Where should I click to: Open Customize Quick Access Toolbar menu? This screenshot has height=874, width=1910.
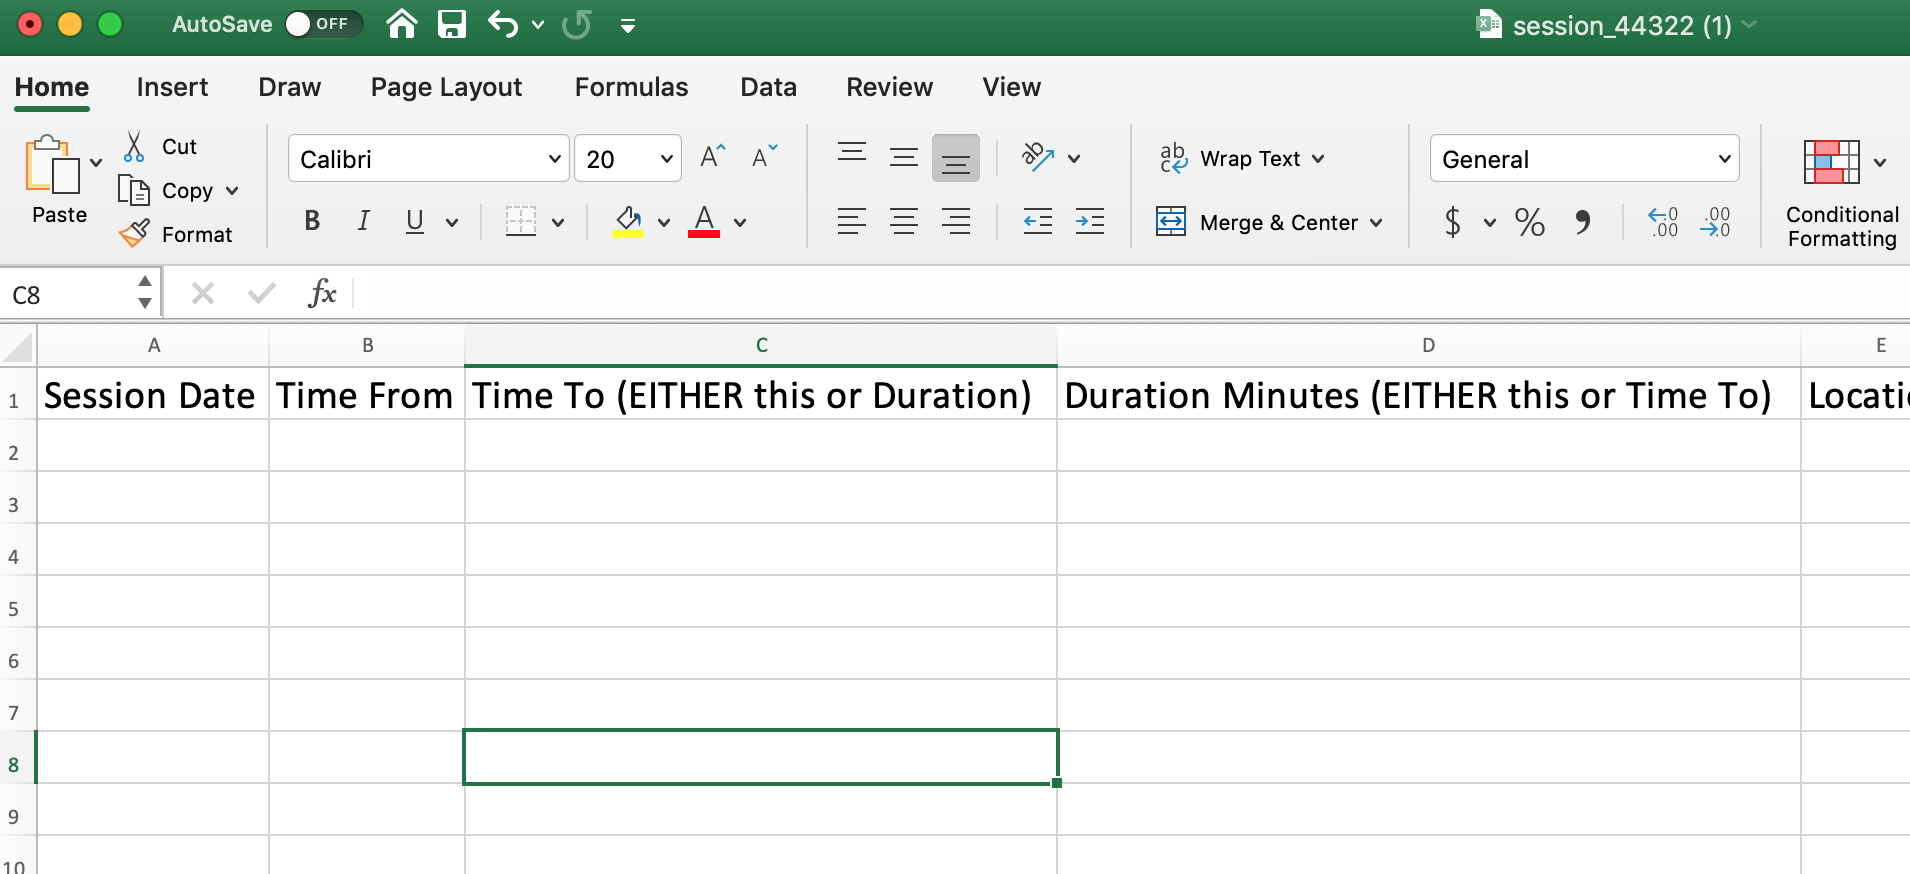point(628,26)
